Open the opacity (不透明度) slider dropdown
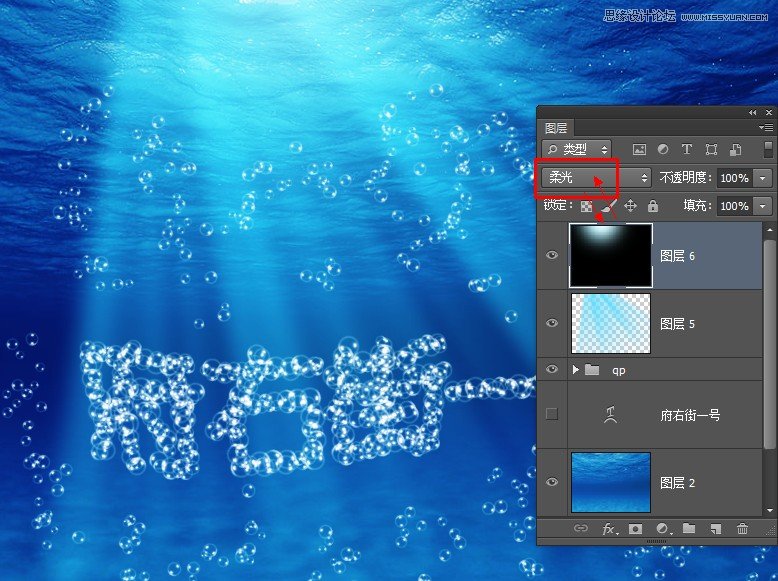Image resolution: width=778 pixels, height=581 pixels. [763, 178]
